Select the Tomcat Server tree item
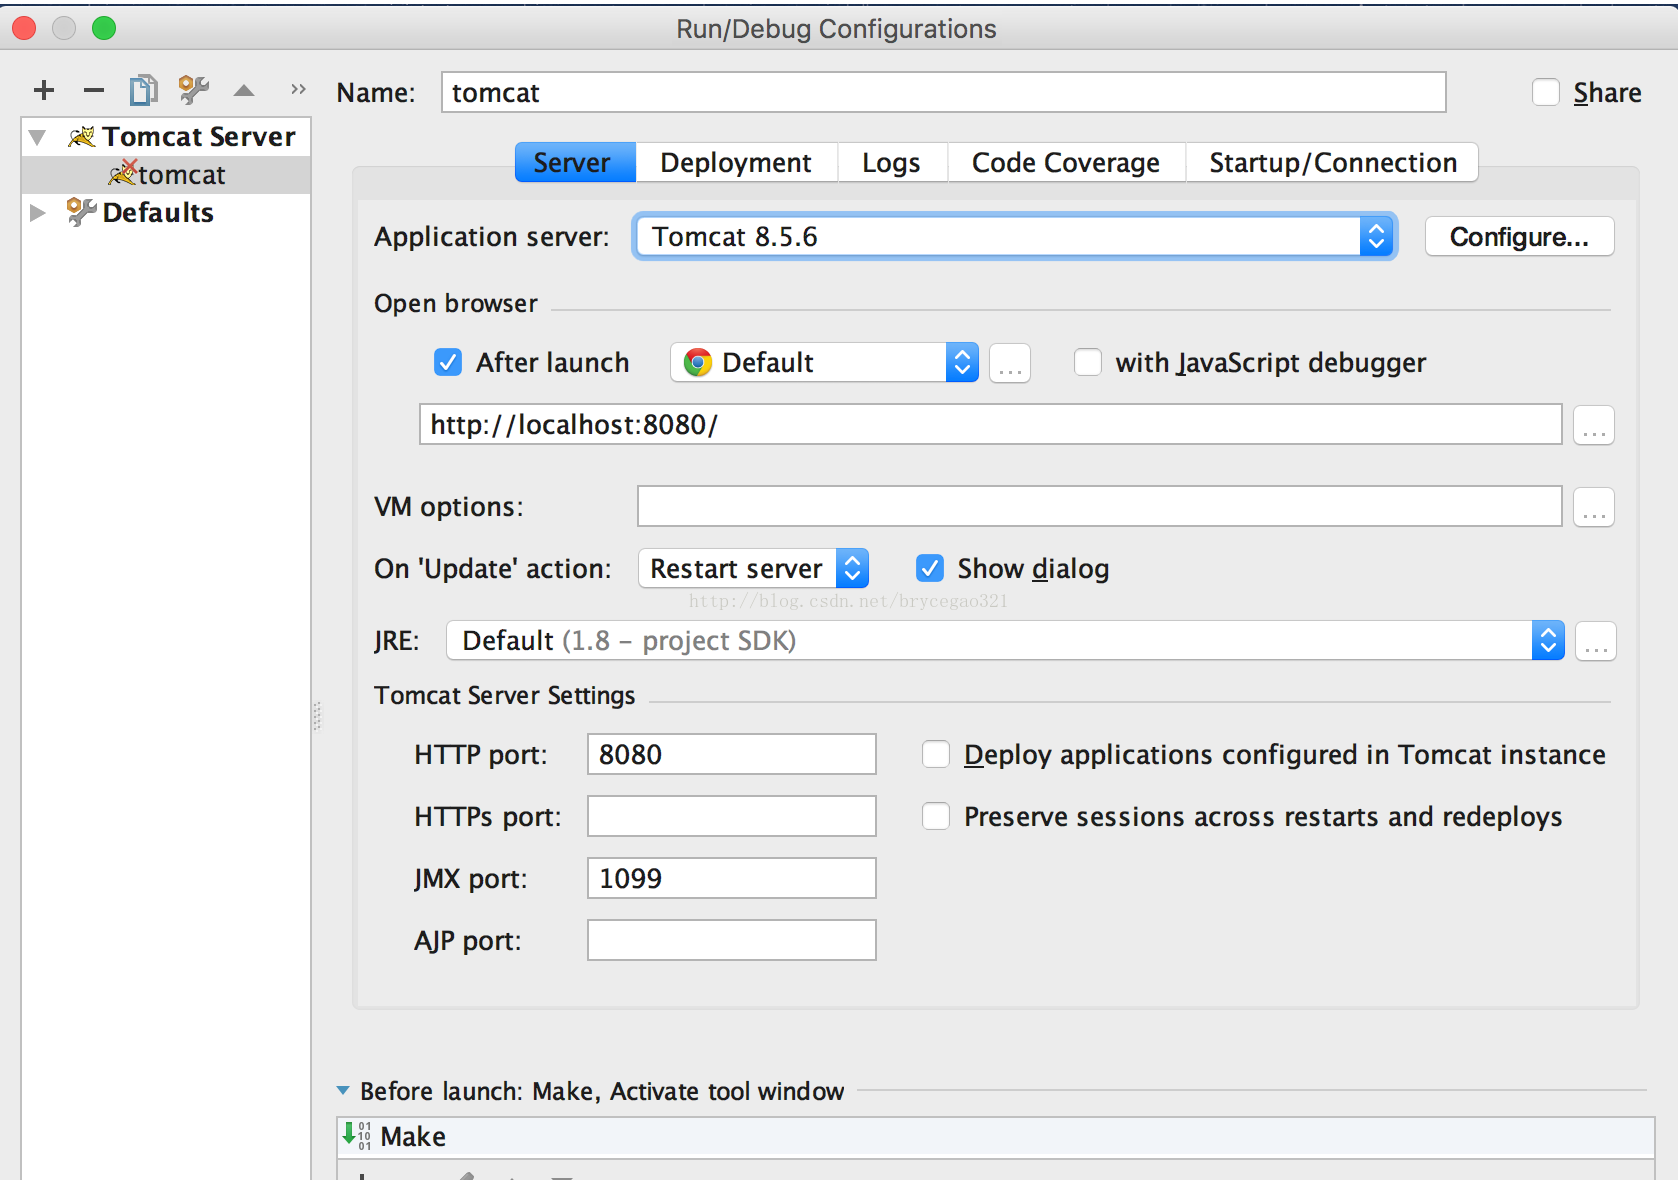Image resolution: width=1678 pixels, height=1180 pixels. 166,137
